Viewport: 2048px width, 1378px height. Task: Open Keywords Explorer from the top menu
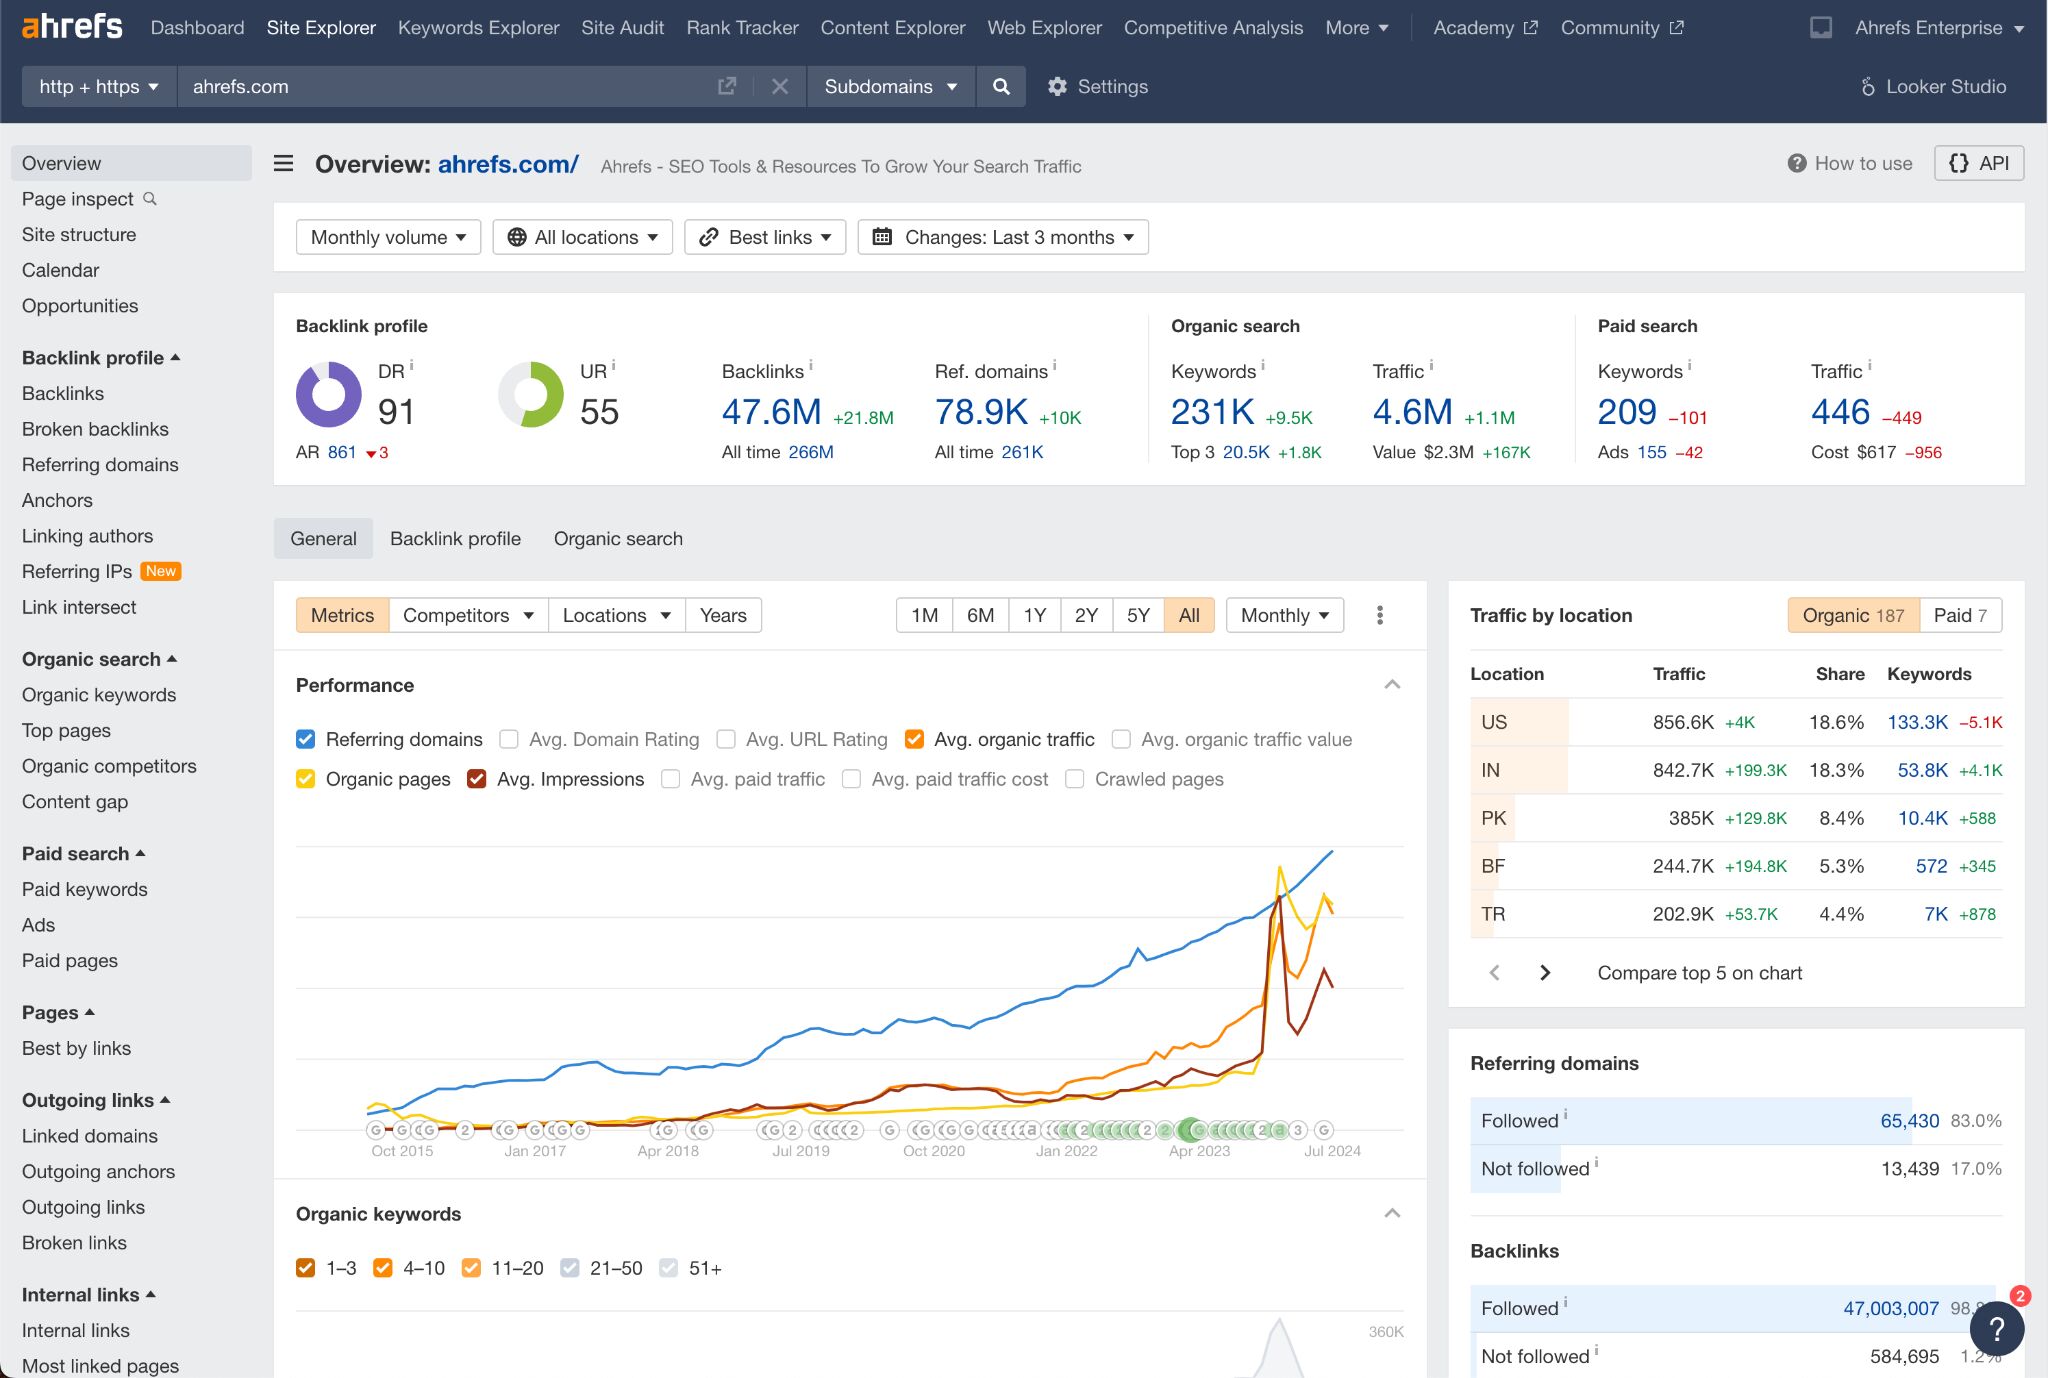(x=478, y=27)
